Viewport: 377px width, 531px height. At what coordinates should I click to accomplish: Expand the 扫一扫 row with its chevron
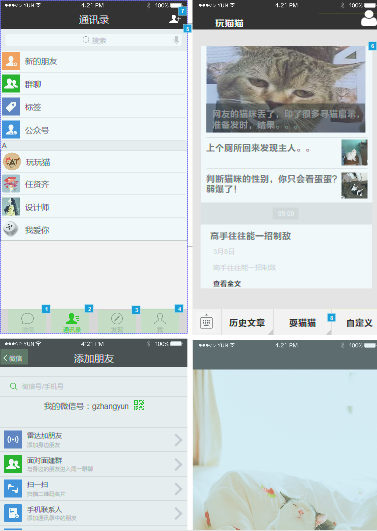[x=179, y=489]
